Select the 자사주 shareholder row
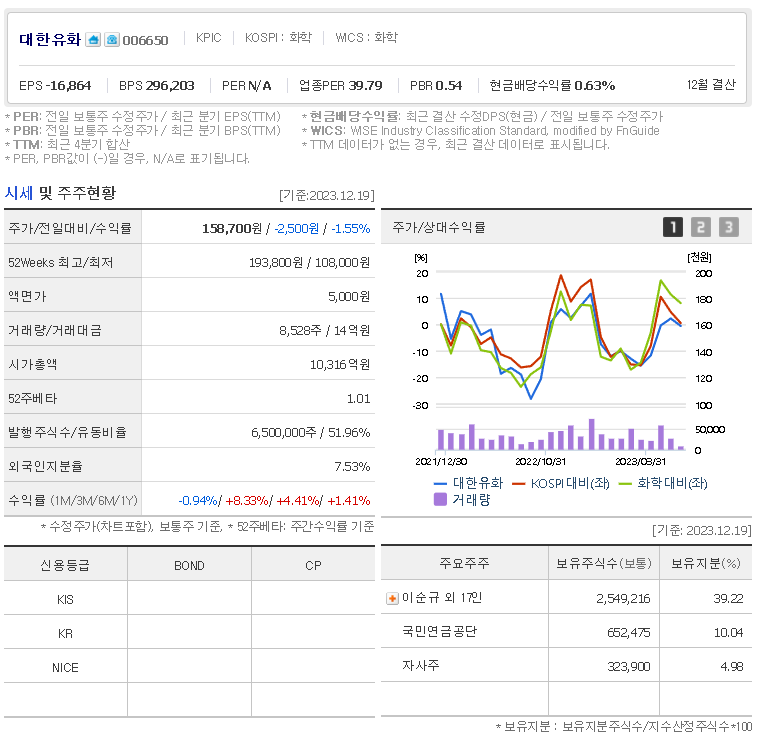 [x=566, y=665]
